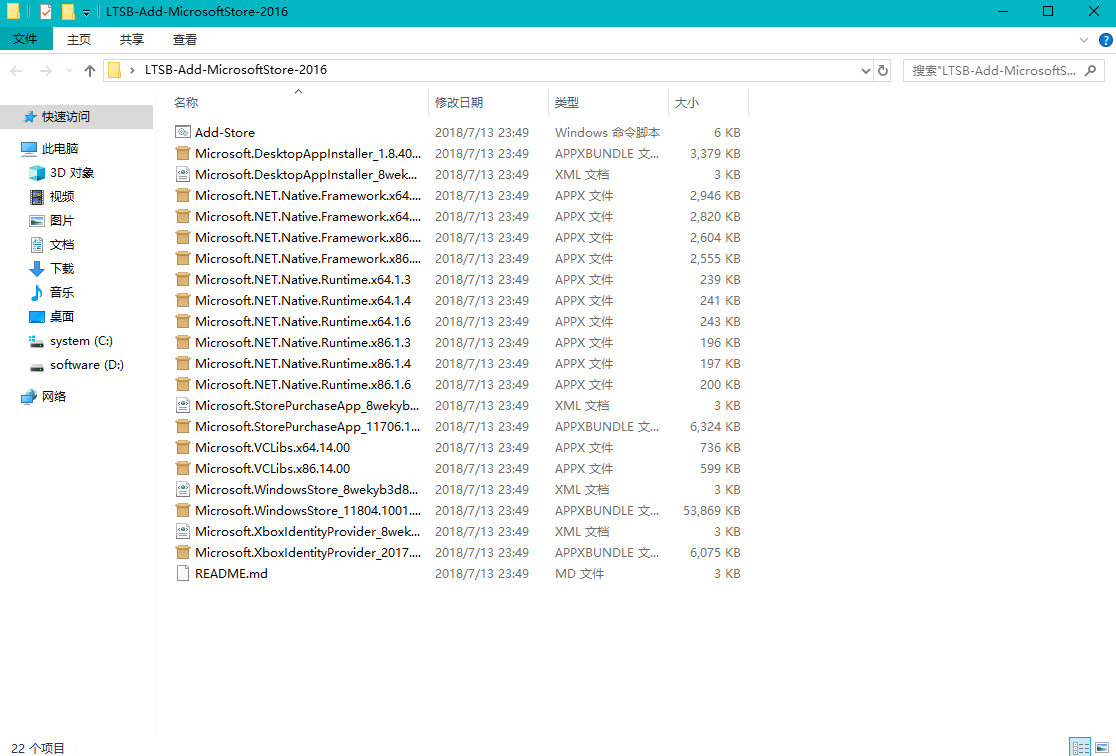Go back with the back arrow
The image size is (1116, 756).
click(x=16, y=70)
